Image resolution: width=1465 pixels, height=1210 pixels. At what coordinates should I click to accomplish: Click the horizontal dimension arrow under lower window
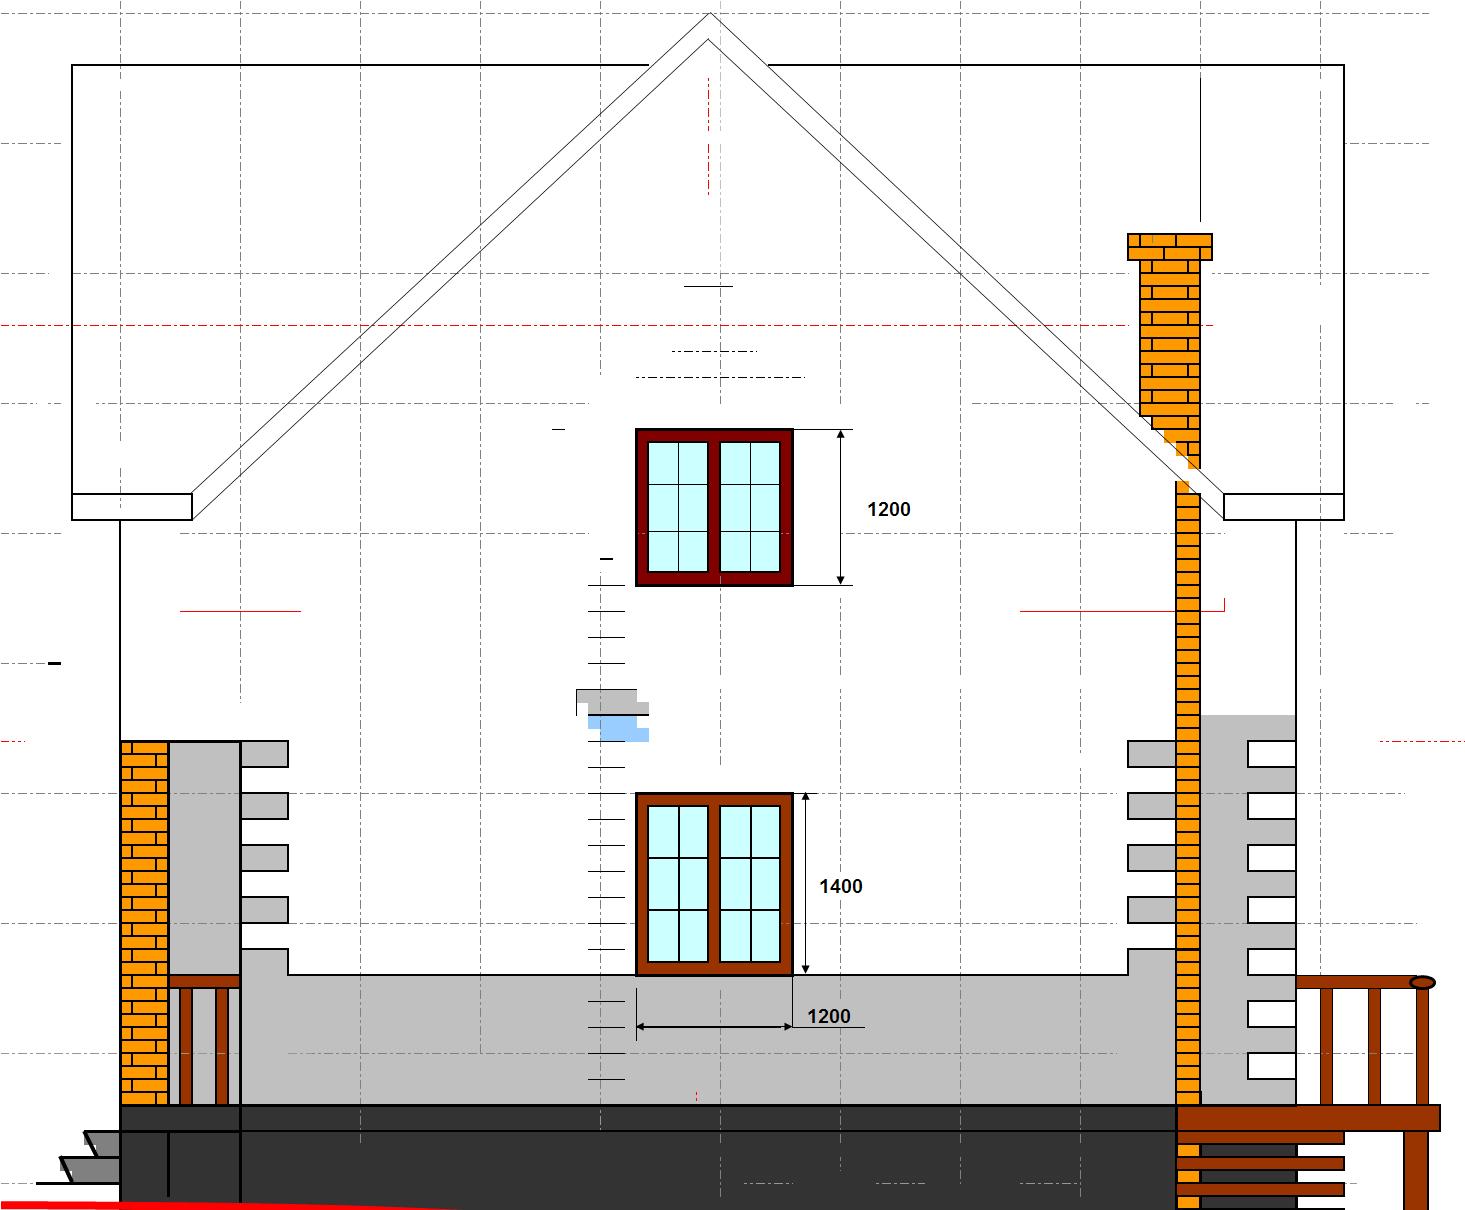714,1026
